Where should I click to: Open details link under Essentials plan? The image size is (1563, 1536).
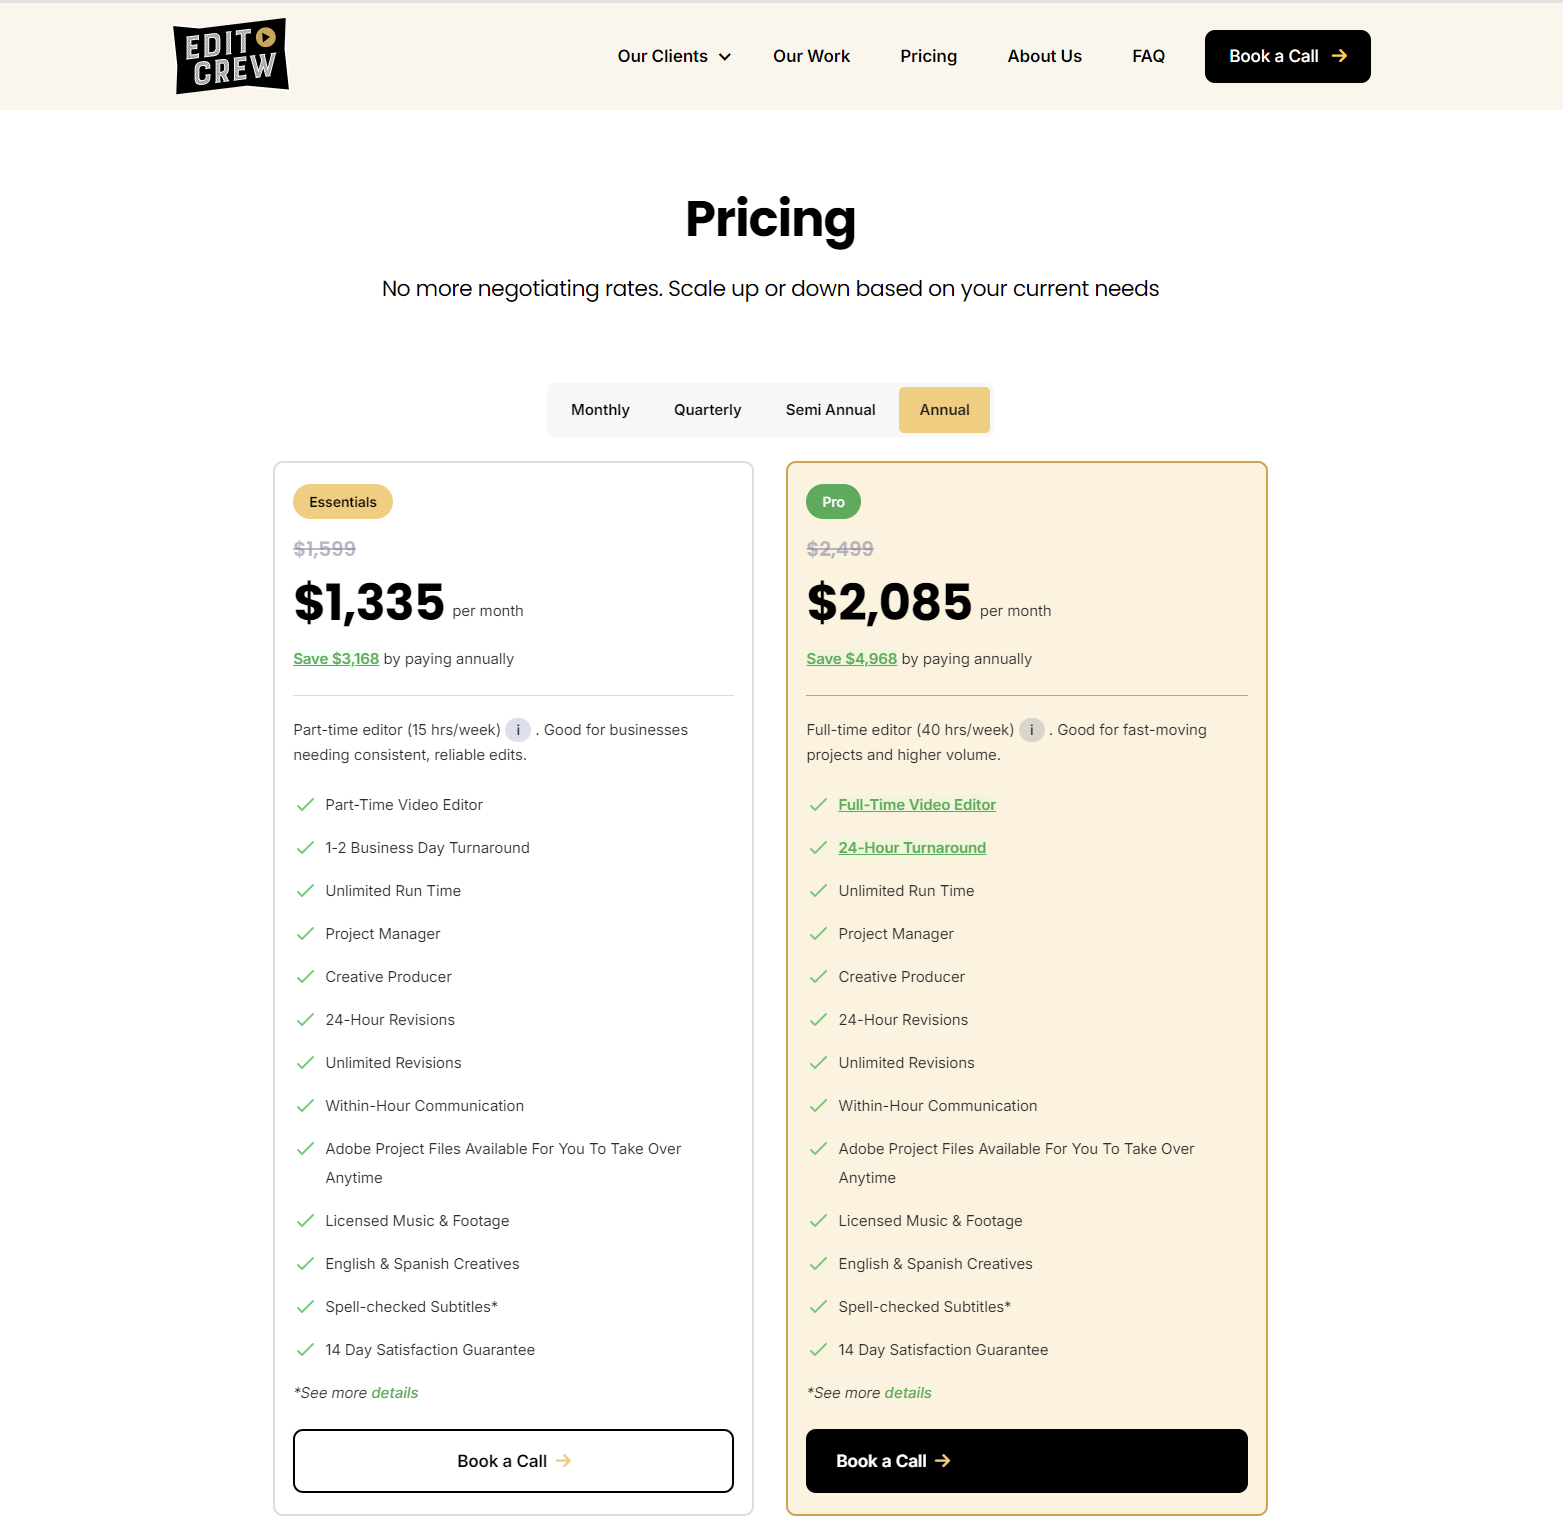click(x=395, y=1393)
